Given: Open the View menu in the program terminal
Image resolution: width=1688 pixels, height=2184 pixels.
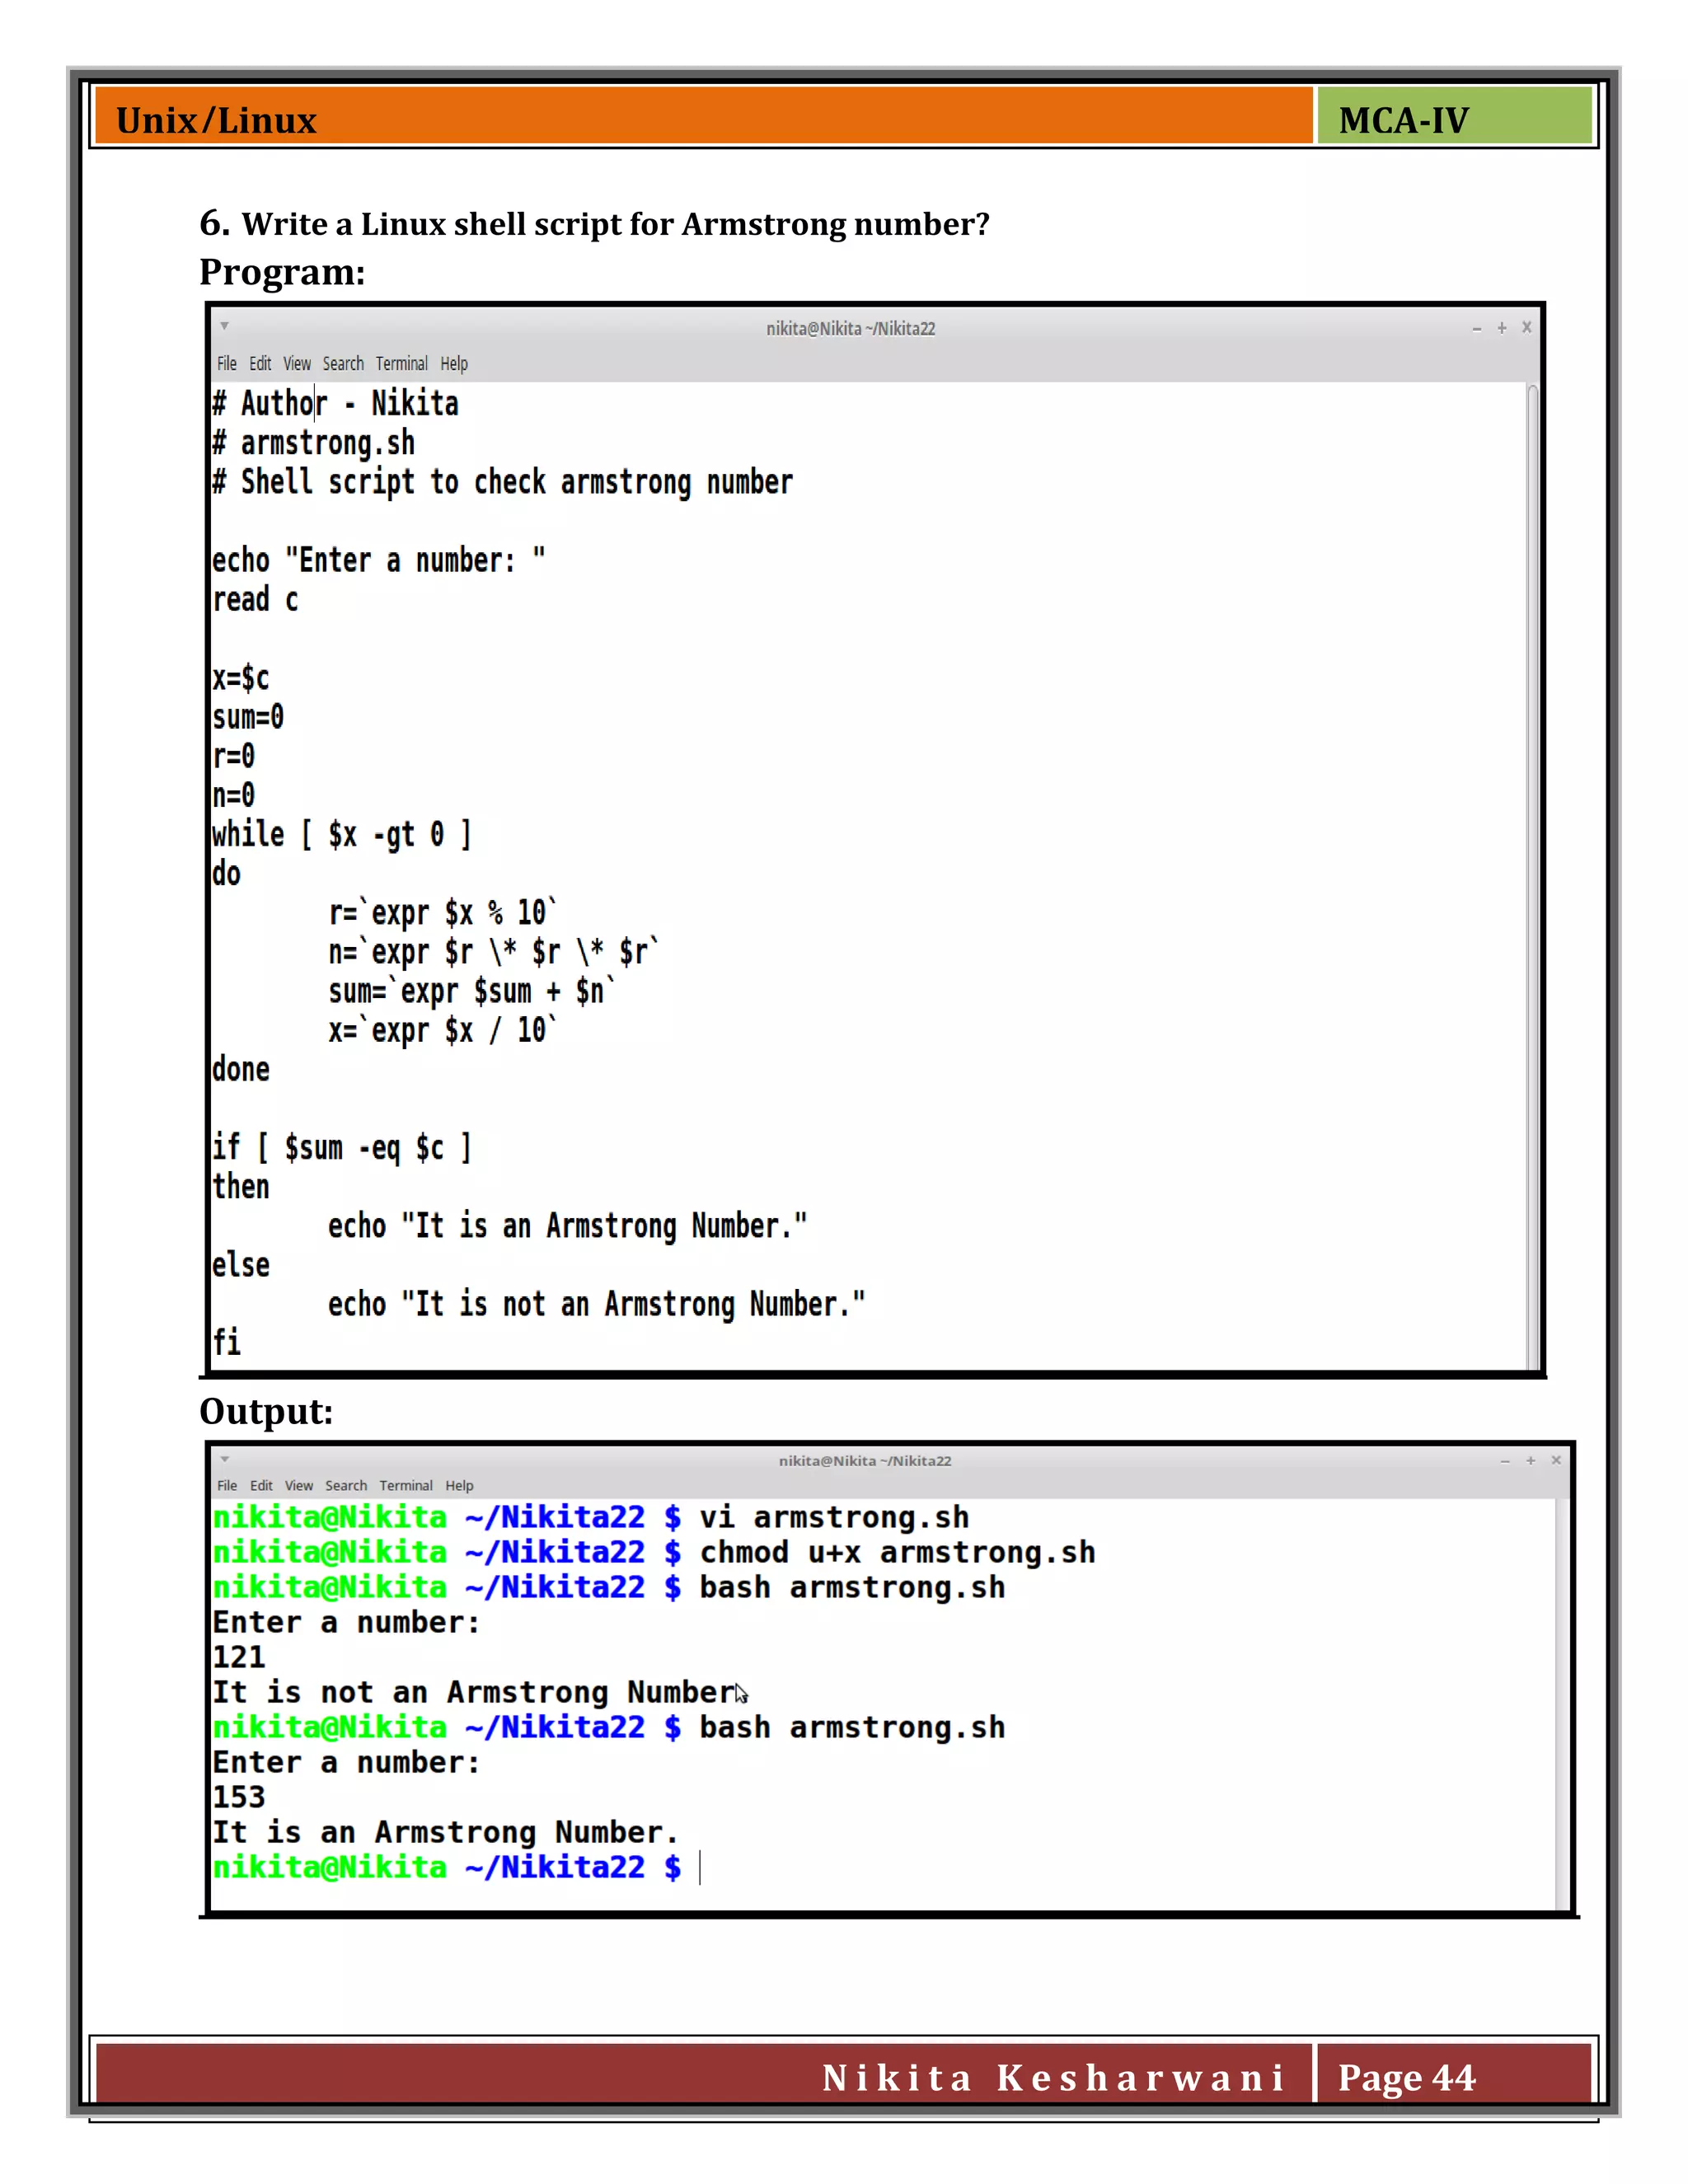Looking at the screenshot, I should pos(297,364).
